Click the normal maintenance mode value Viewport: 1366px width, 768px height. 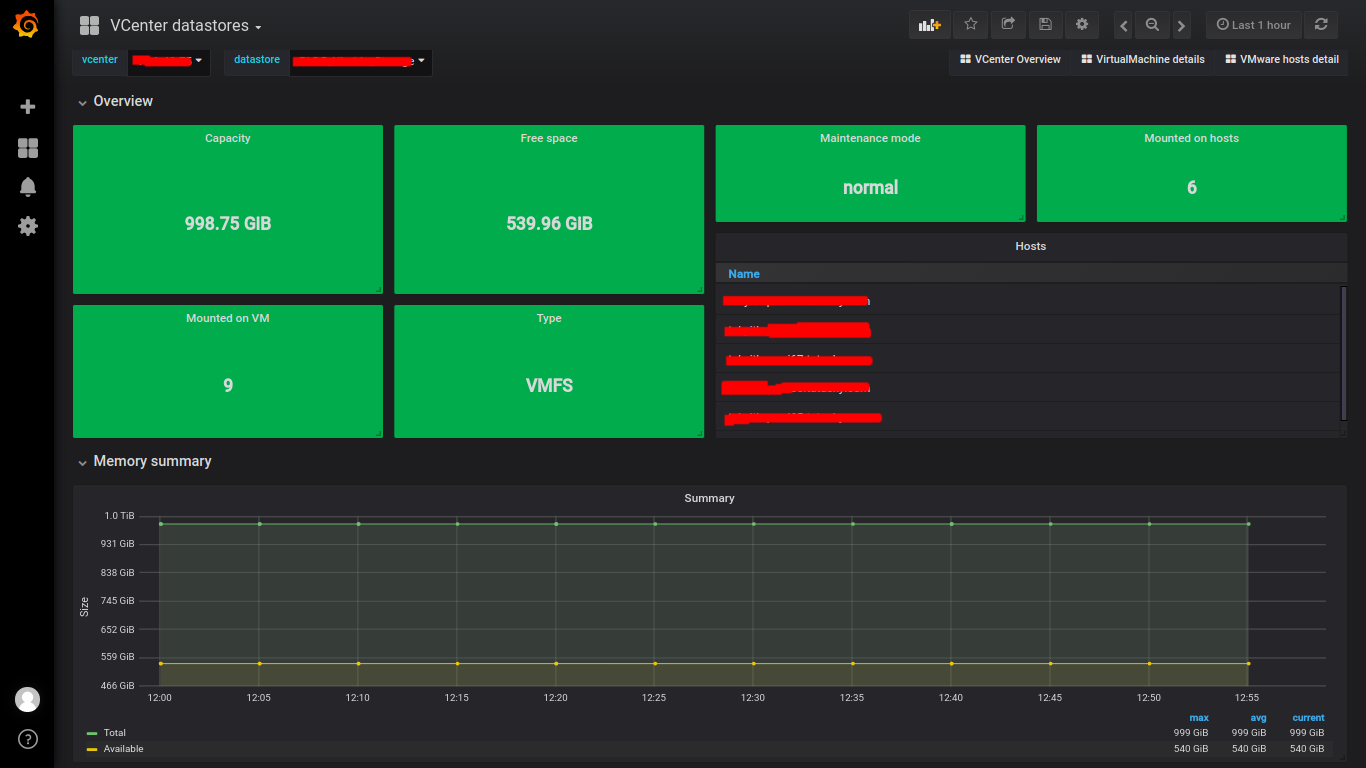click(870, 188)
